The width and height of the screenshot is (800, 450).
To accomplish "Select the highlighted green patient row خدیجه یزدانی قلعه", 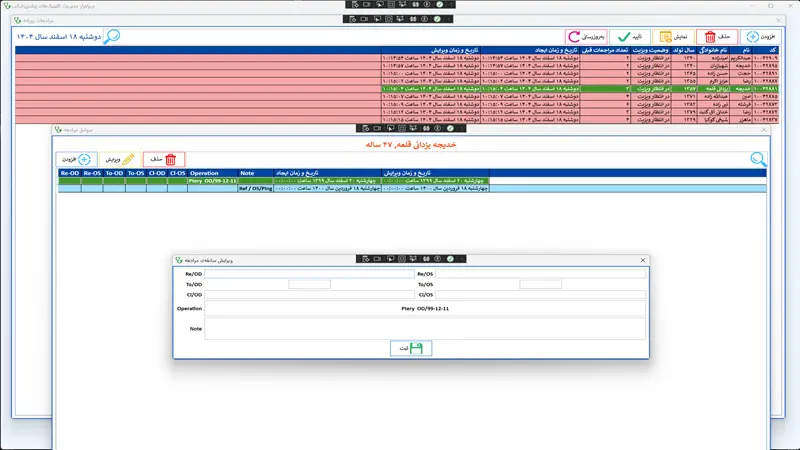I will [397, 89].
